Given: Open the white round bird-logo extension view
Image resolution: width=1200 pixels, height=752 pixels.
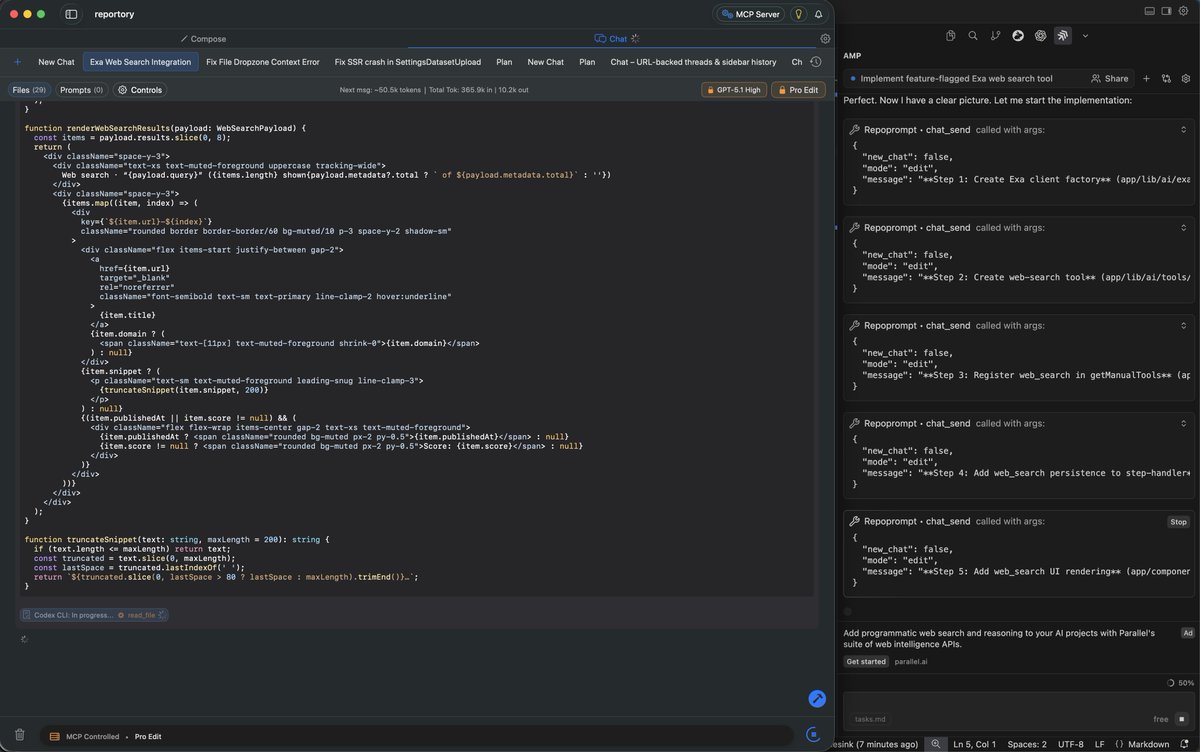Looking at the screenshot, I should (x=1018, y=36).
